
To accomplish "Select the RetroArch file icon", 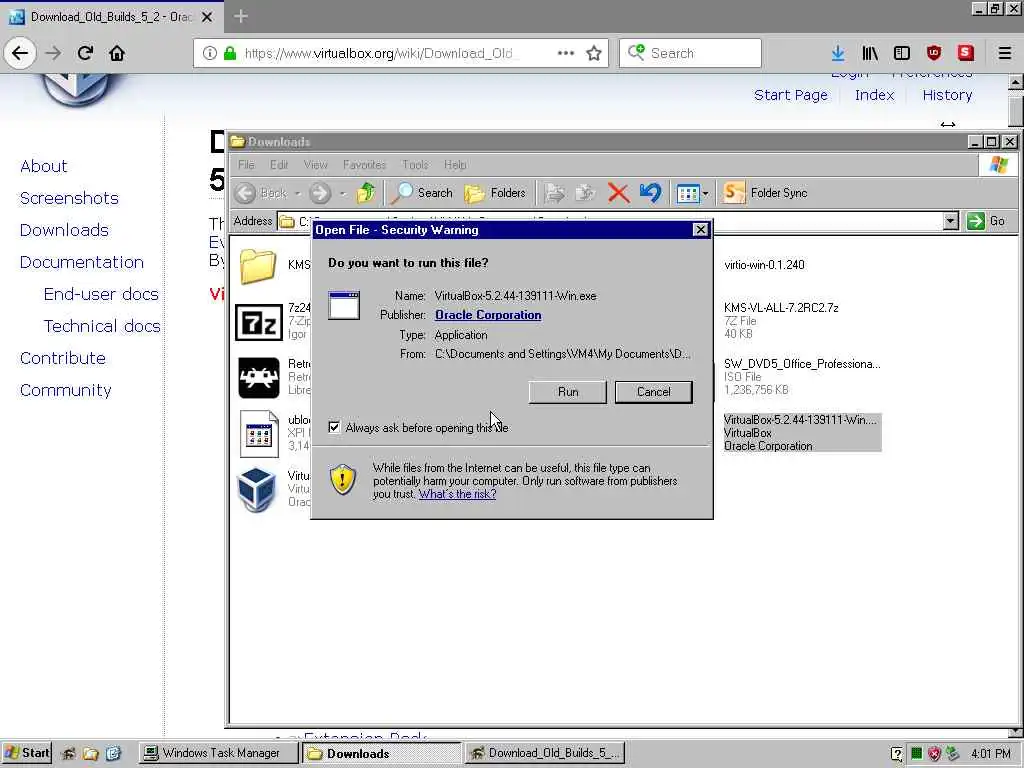I will 259,377.
